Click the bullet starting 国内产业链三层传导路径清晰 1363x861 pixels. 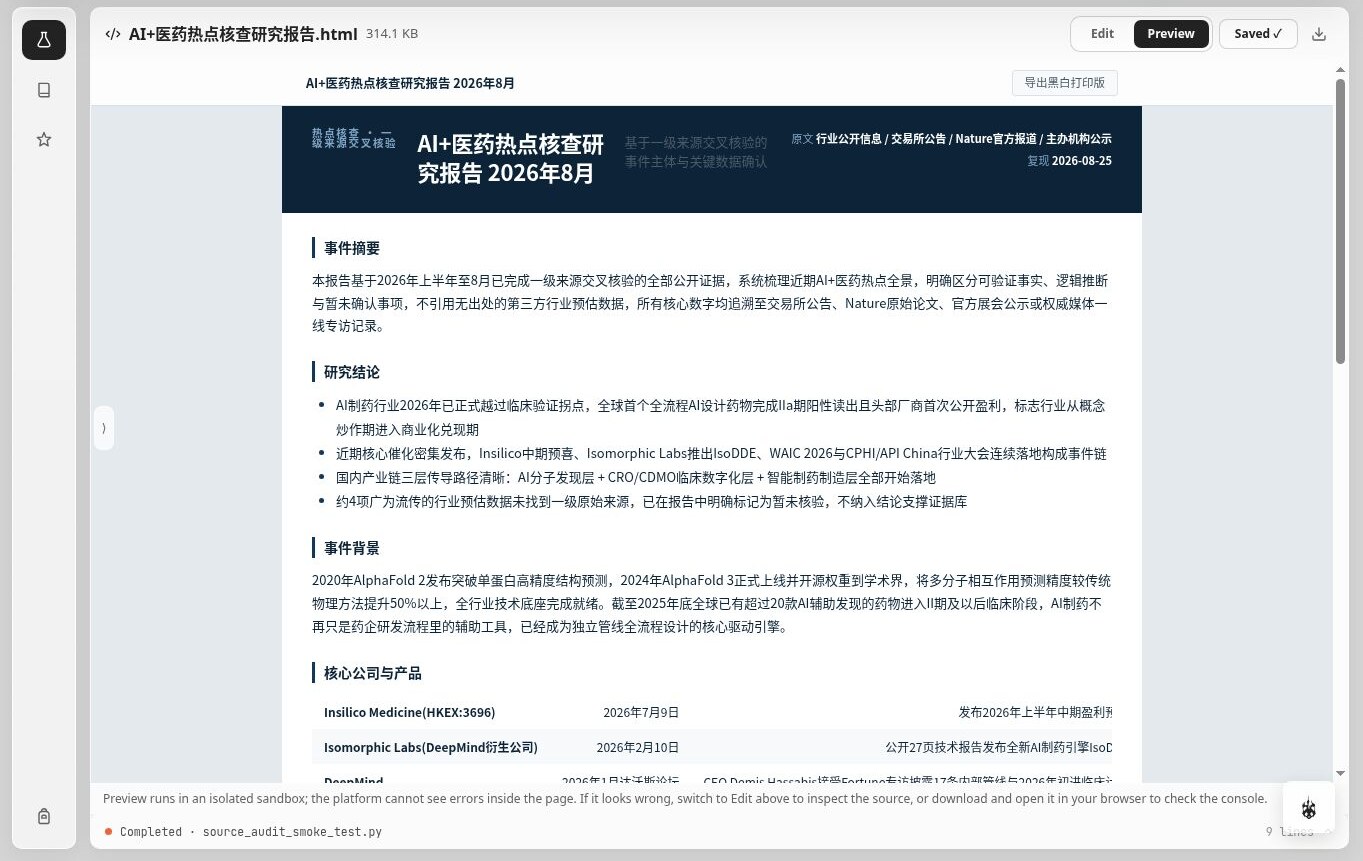635,478
